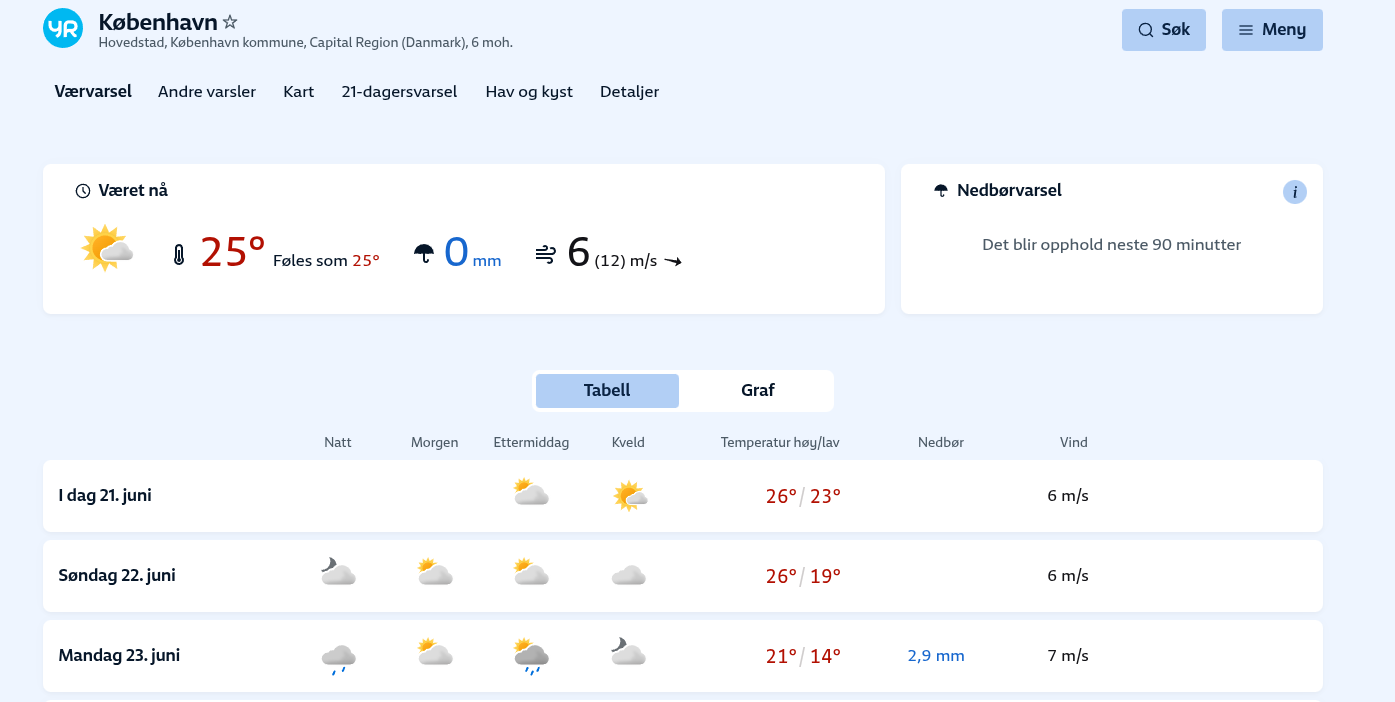The image size is (1395, 702).
Task: Click the umbrella icon beside 0 mm
Action: pos(424,254)
